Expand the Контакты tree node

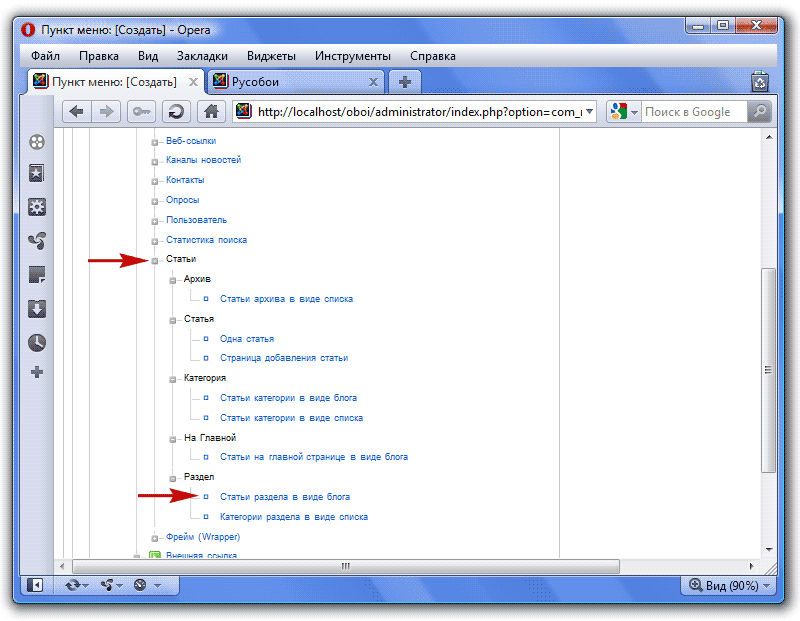click(x=155, y=181)
